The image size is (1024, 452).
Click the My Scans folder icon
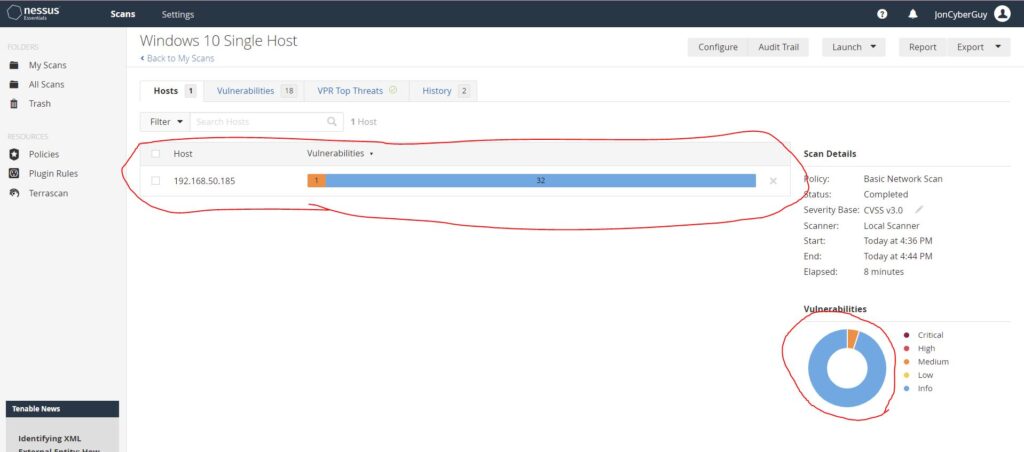click(x=14, y=65)
